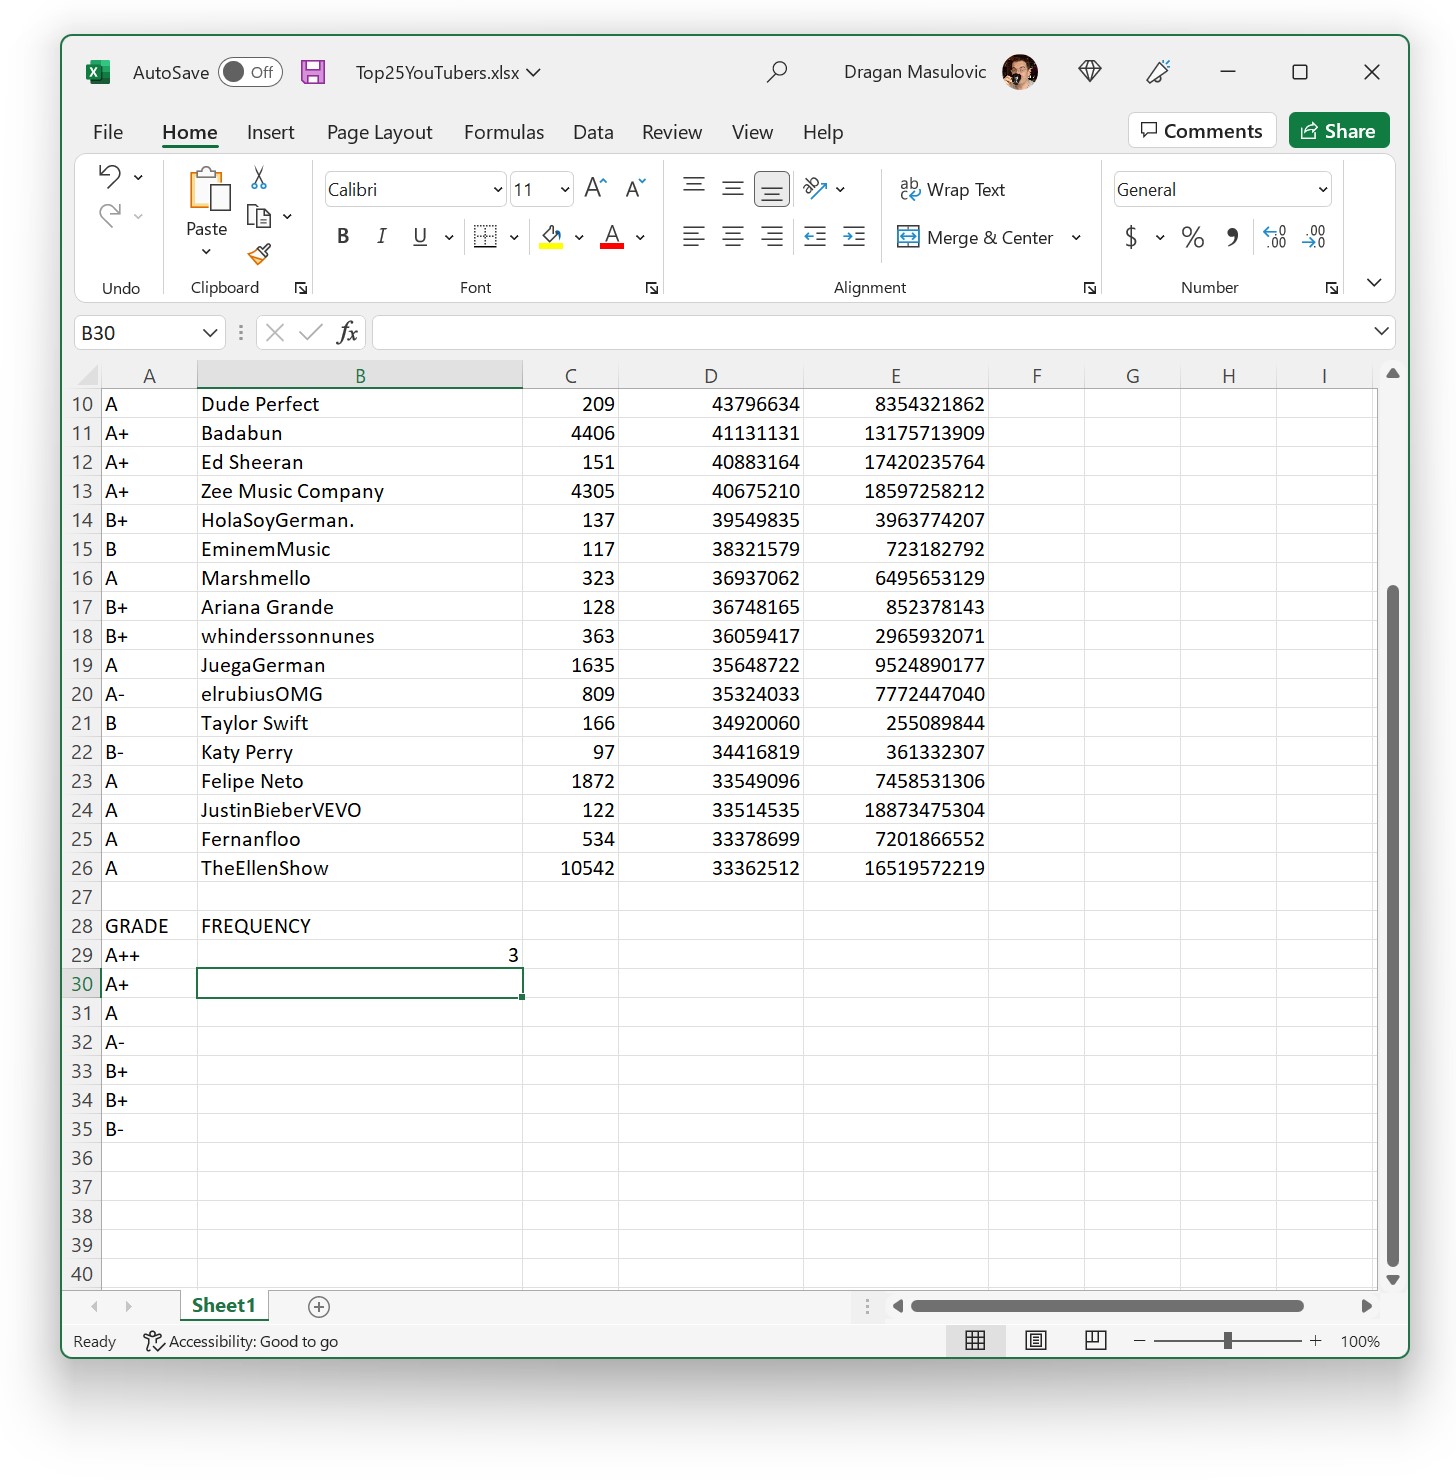Click the Orientation text angle icon
This screenshot has height=1483, width=1456.
(816, 188)
